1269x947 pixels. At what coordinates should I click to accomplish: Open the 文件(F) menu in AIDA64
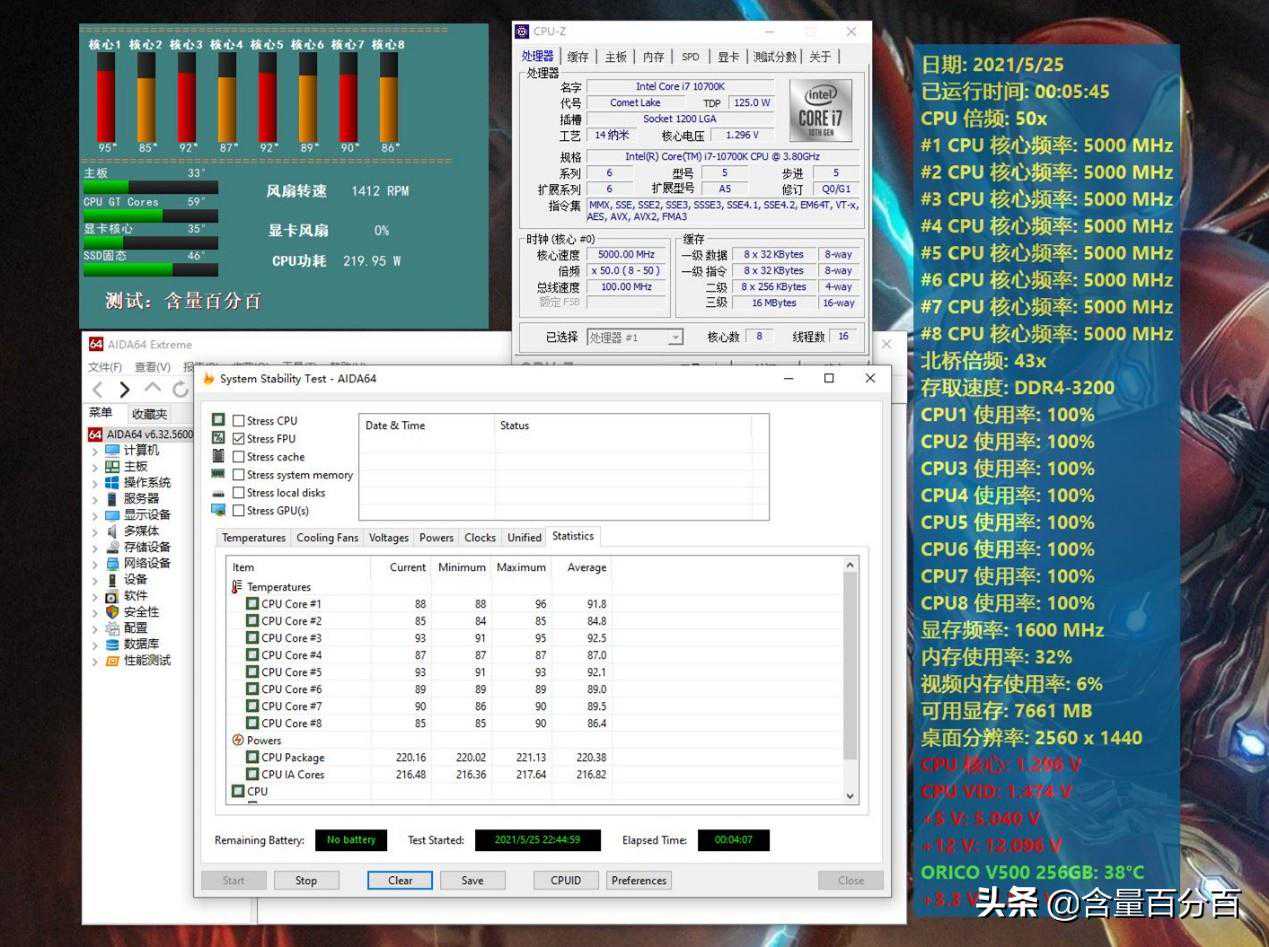(105, 367)
